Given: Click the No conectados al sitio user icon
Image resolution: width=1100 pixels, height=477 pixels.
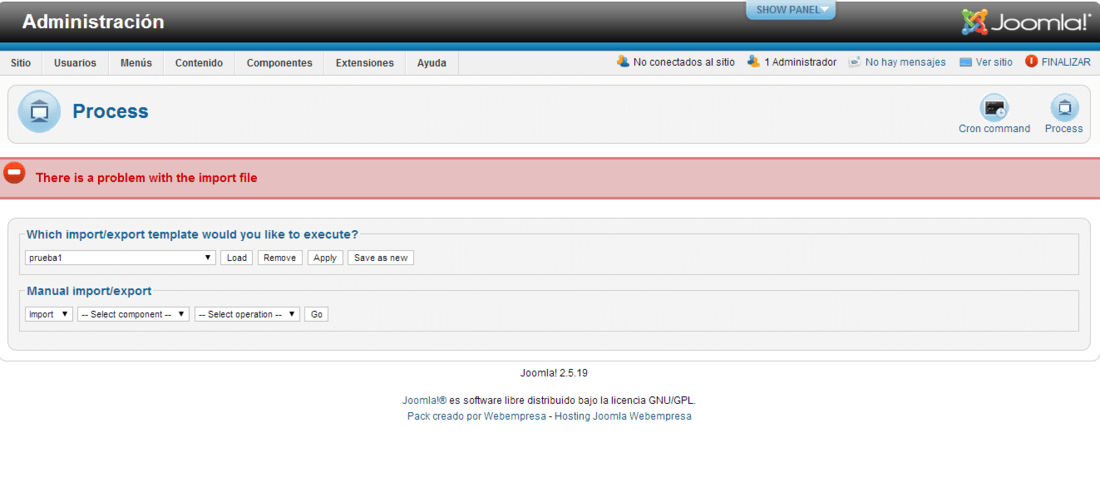Looking at the screenshot, I should [x=623, y=62].
